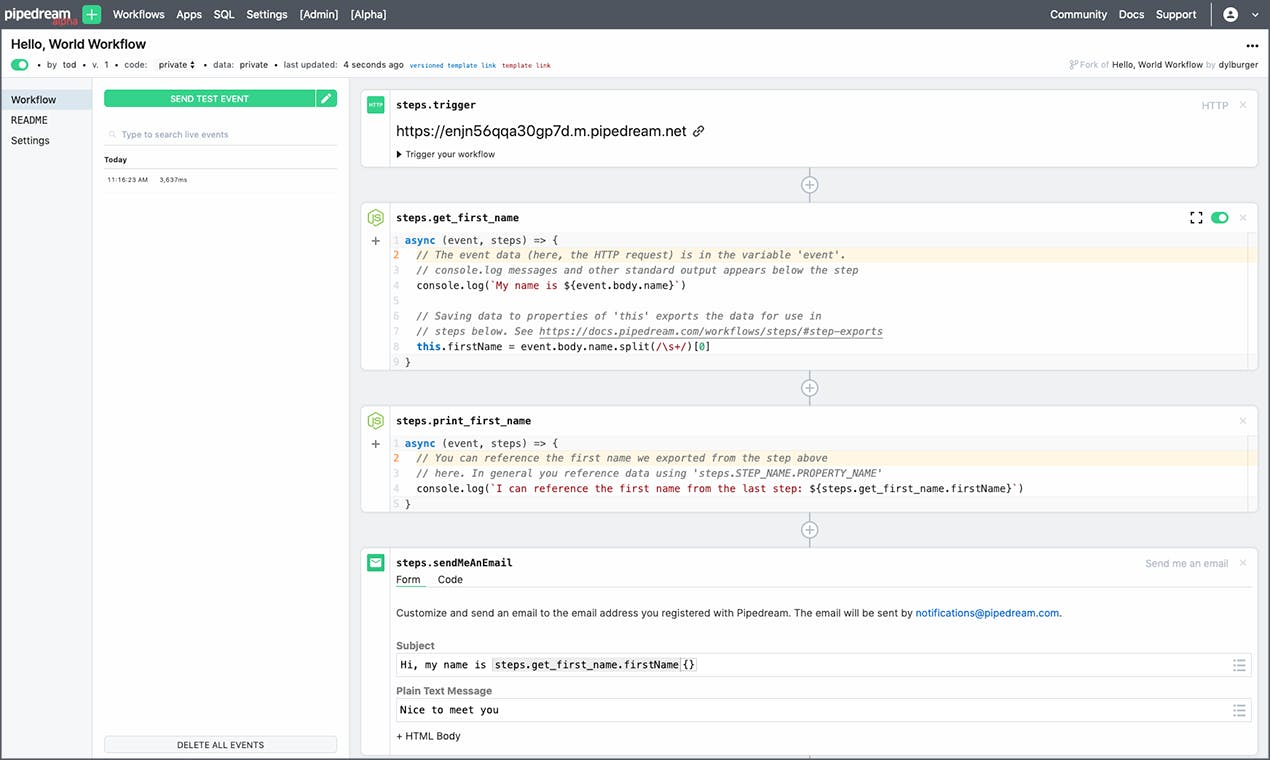Open Docs link in header
1270x760 pixels.
pos(1131,14)
